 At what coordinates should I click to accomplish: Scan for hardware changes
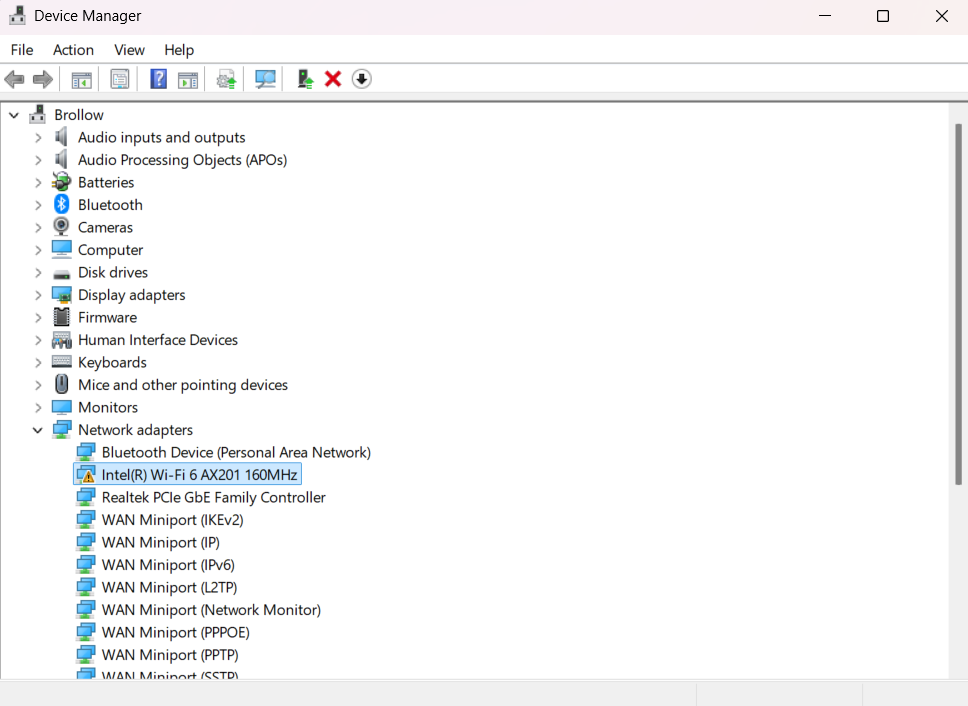click(x=265, y=79)
